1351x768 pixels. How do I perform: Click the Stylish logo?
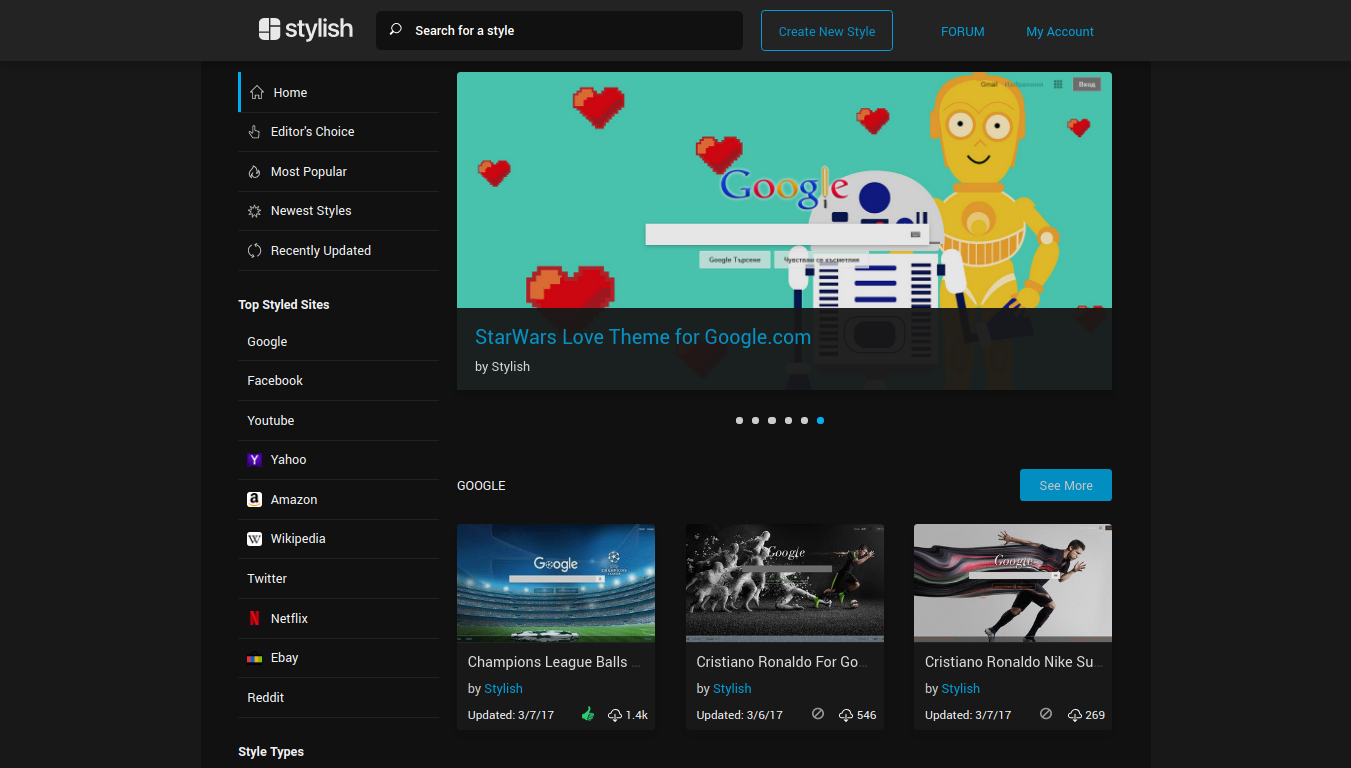(306, 30)
